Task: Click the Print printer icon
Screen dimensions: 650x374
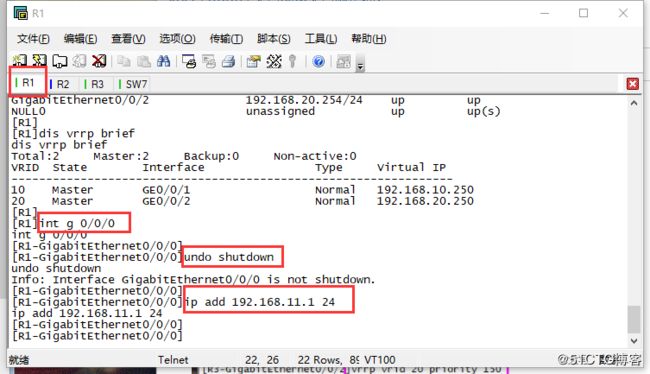Action: point(228,61)
